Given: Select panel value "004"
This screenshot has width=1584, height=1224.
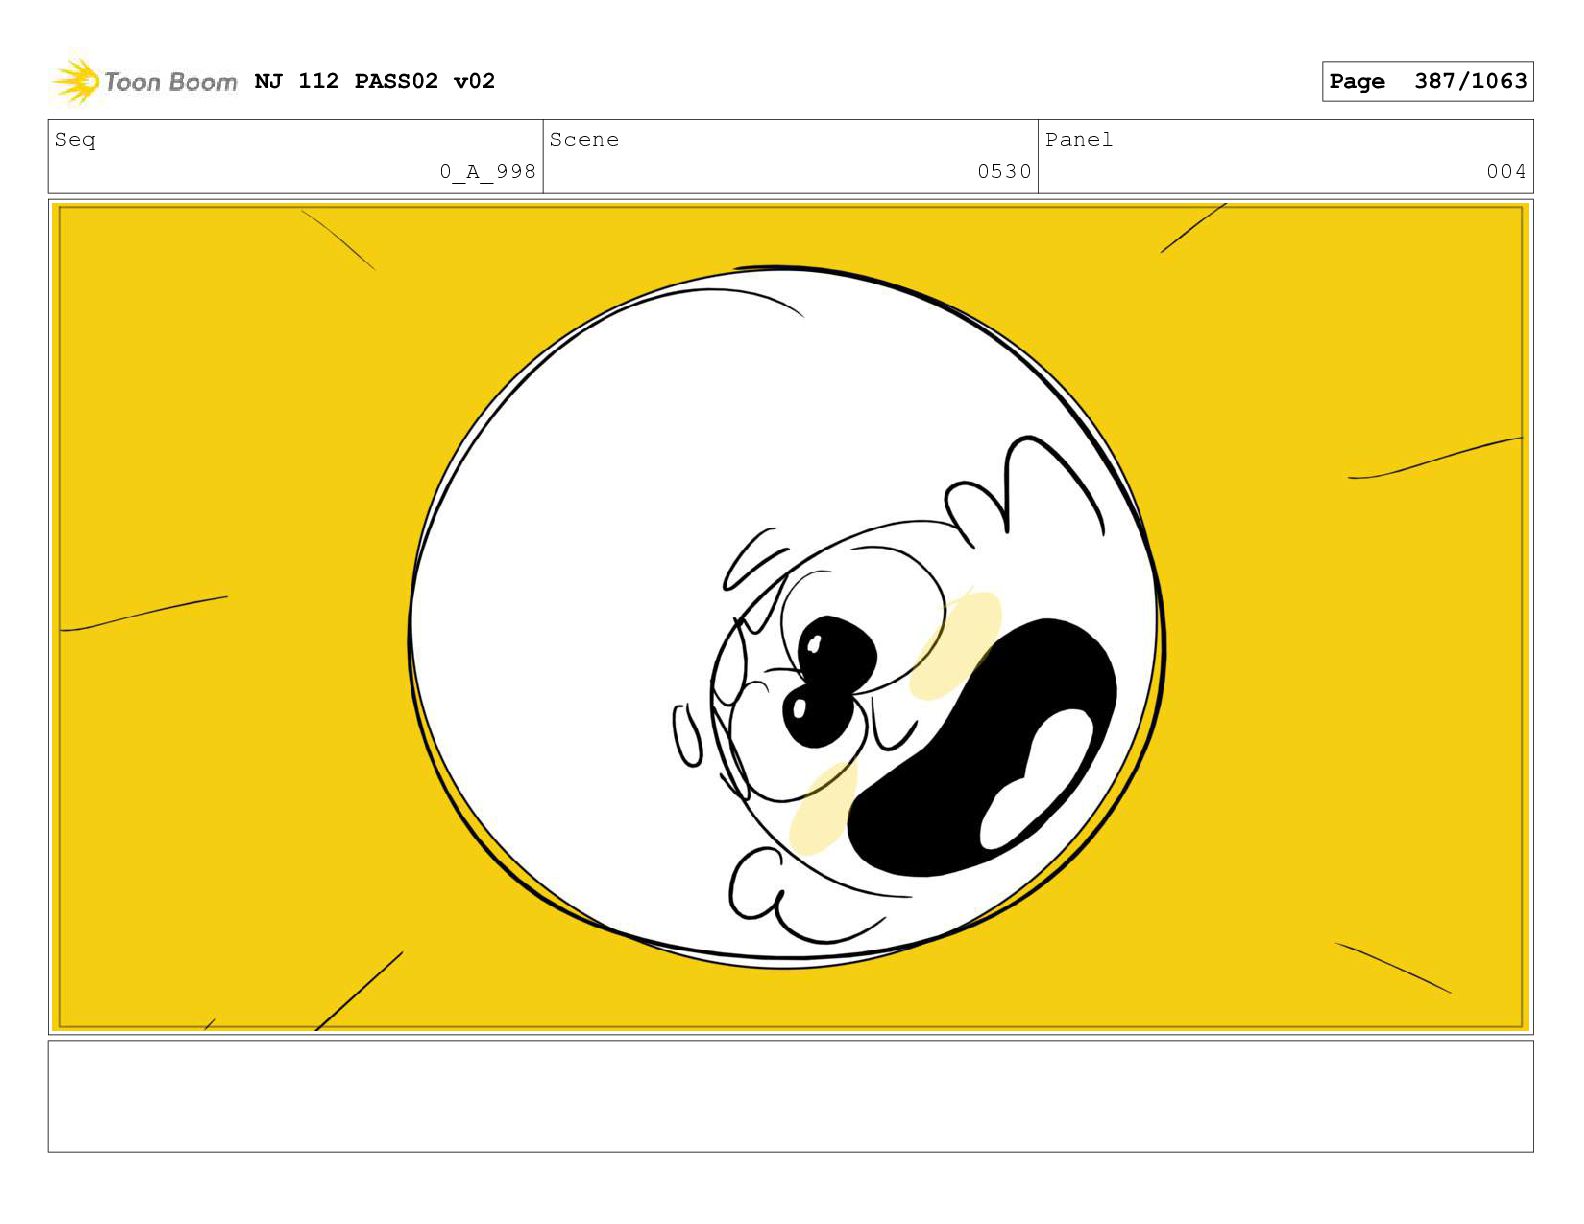Looking at the screenshot, I should [1506, 171].
